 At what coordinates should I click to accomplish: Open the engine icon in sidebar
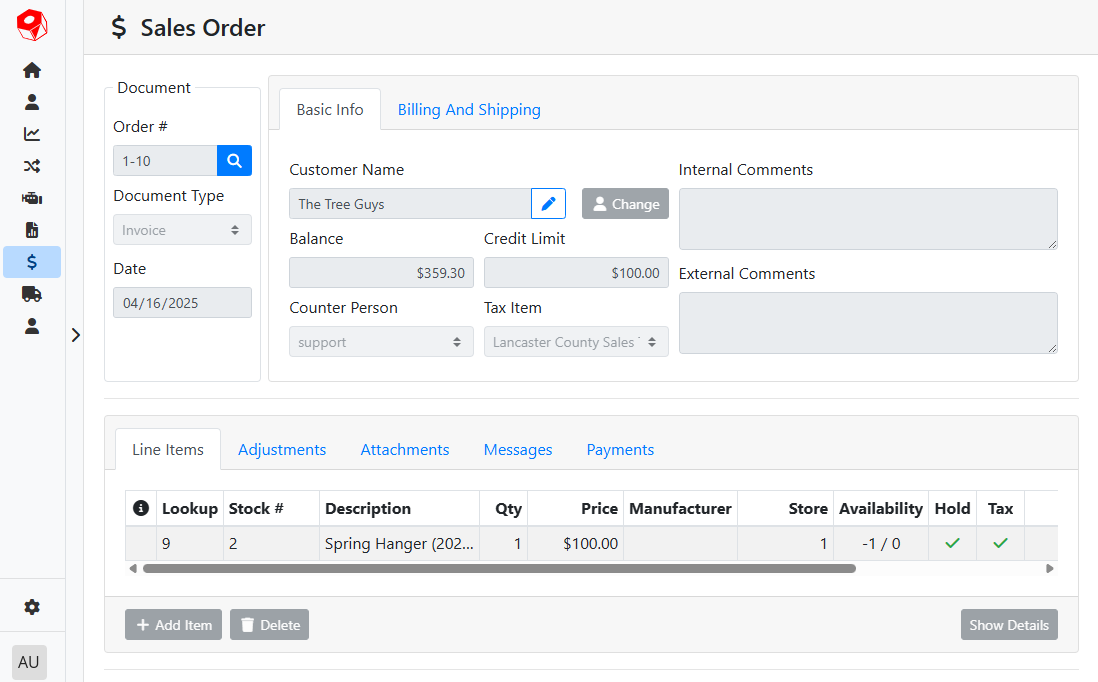tap(32, 198)
